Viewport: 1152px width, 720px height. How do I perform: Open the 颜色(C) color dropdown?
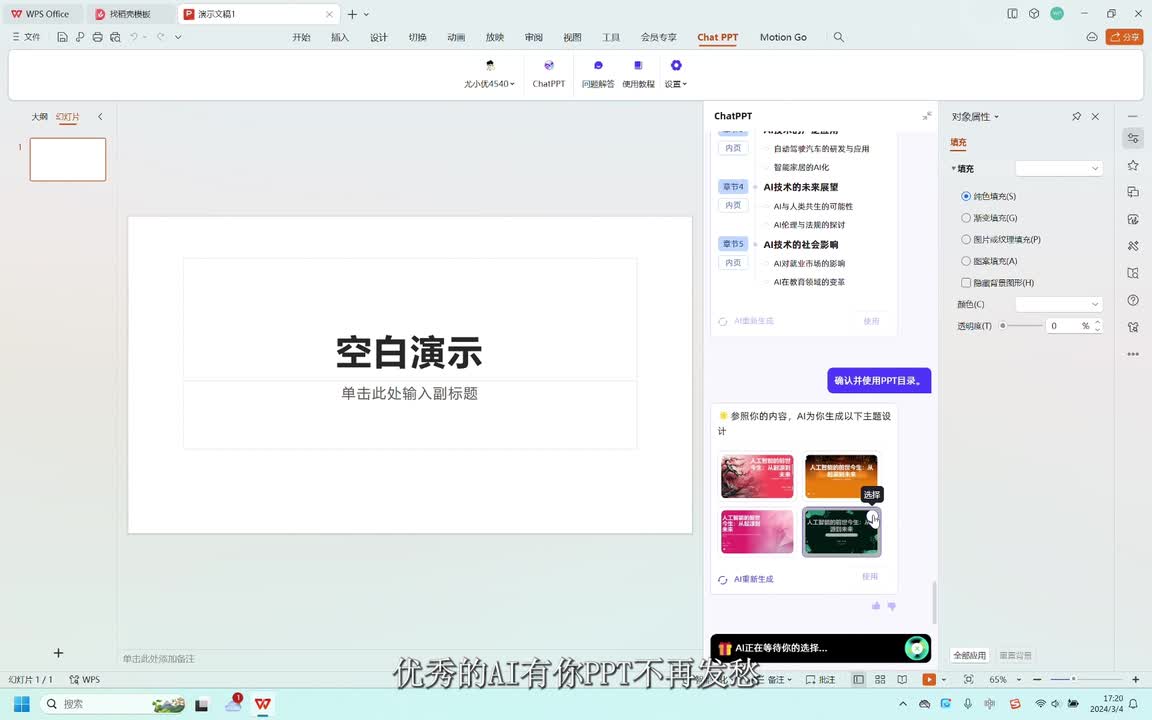(1058, 304)
